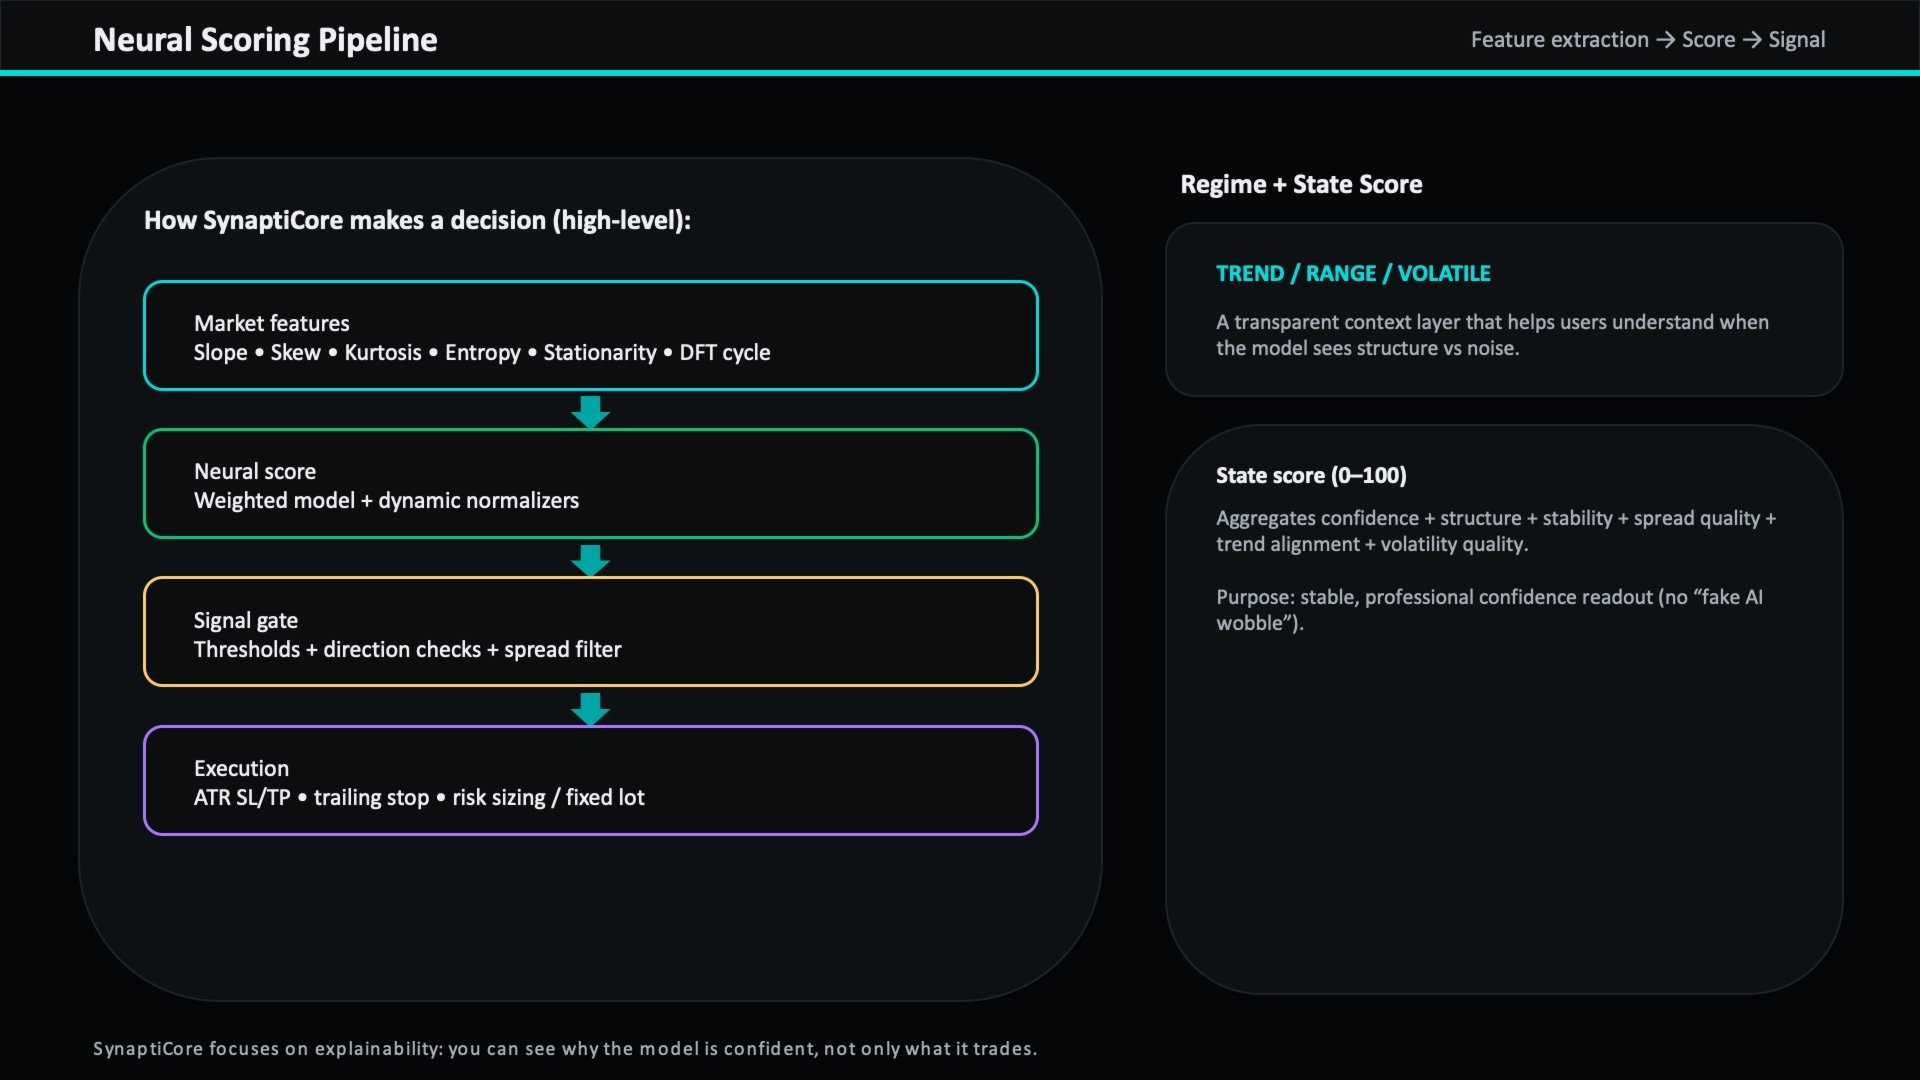Click the arrow below Neural score box

tap(590, 559)
